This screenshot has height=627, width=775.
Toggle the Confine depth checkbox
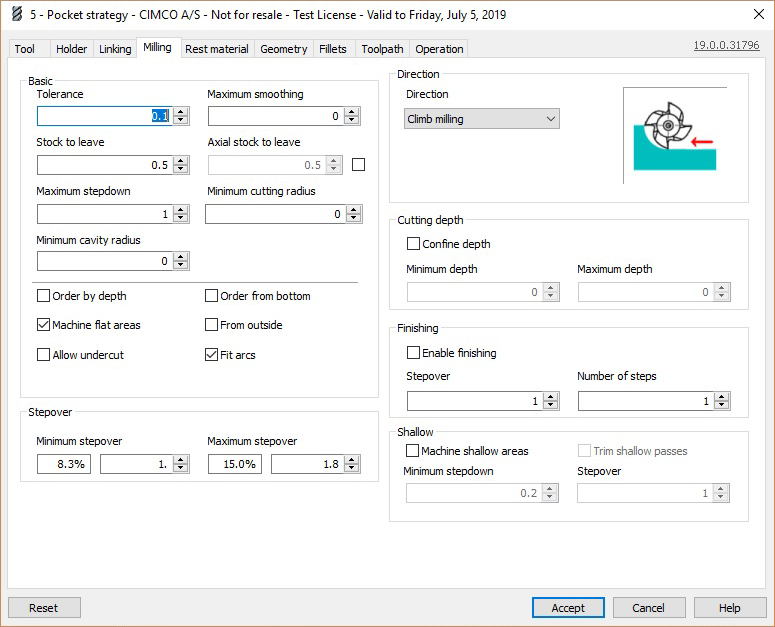tap(413, 244)
